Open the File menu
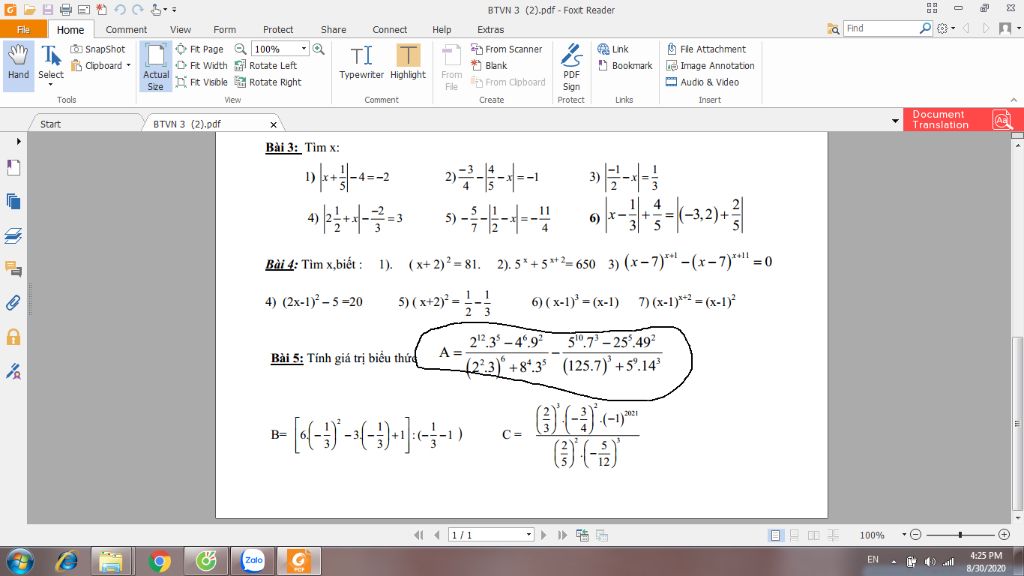1024x576 pixels. click(24, 29)
